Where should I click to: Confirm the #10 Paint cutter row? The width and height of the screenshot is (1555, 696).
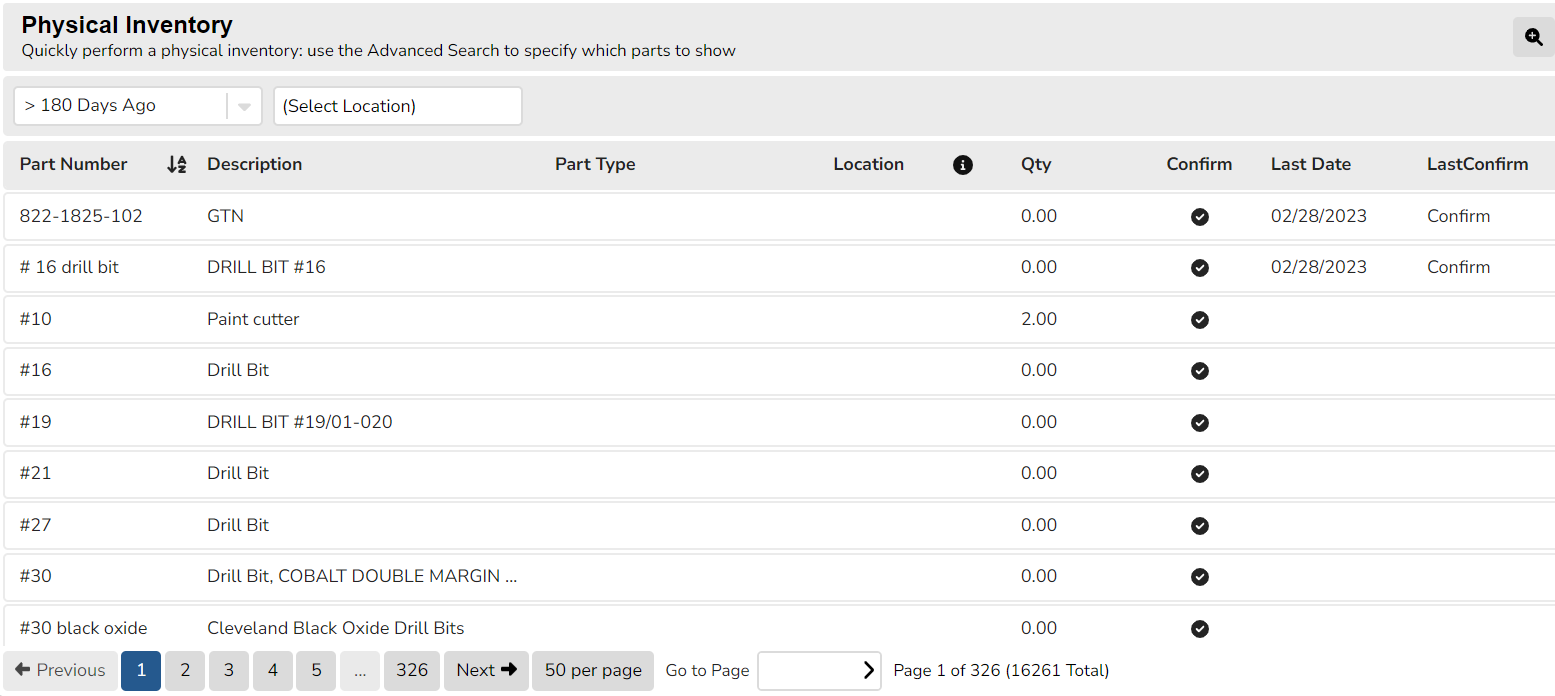click(1200, 320)
